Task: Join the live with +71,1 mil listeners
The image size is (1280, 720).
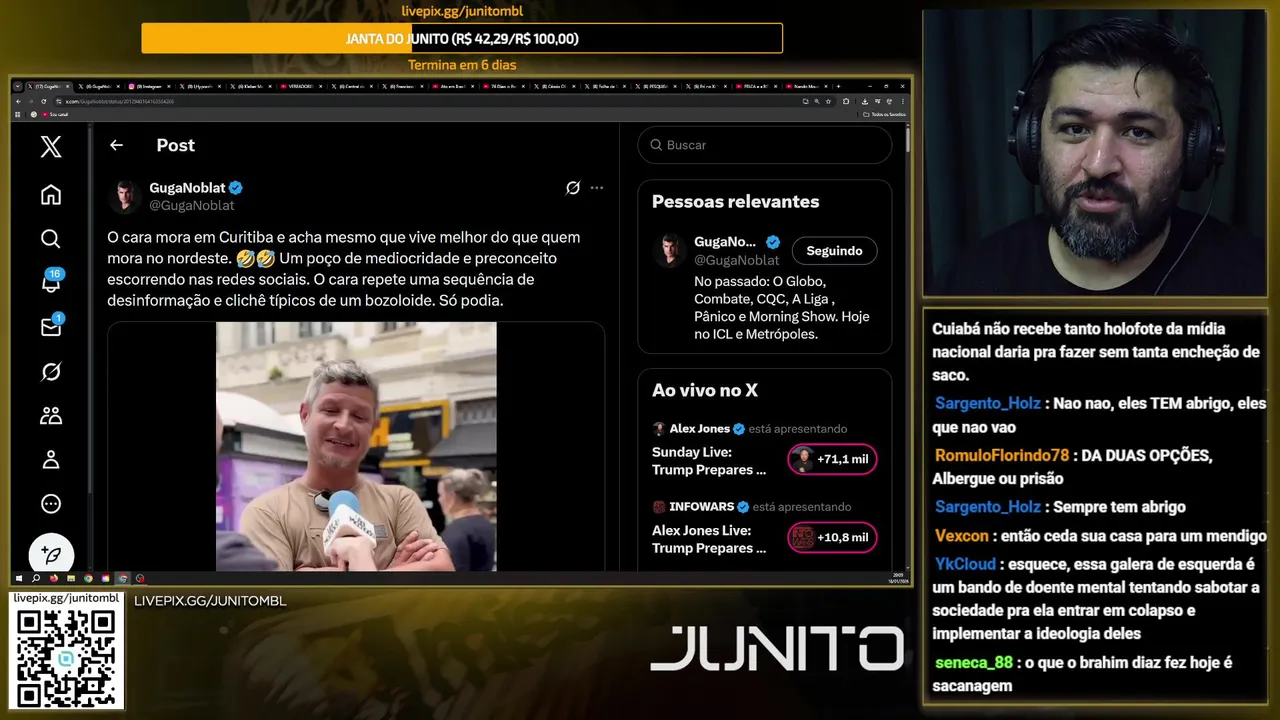Action: point(832,459)
